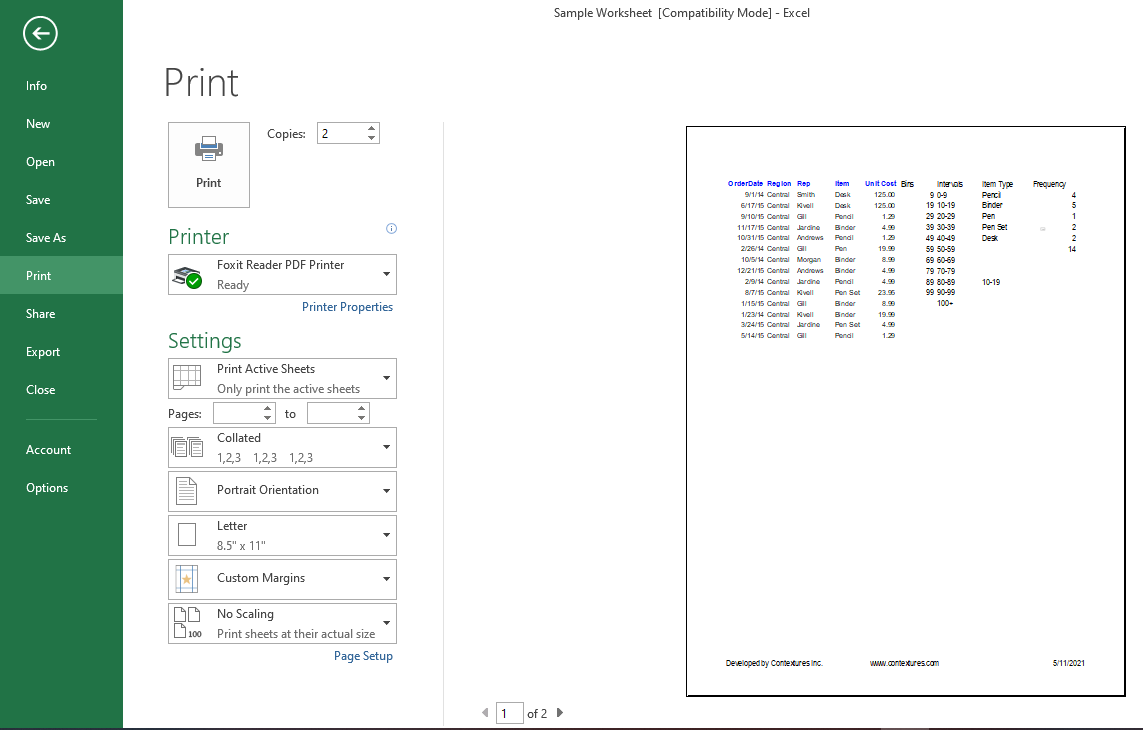Click the back arrow circle icon
Screen dimensions: 1143x730
[x=40, y=34]
